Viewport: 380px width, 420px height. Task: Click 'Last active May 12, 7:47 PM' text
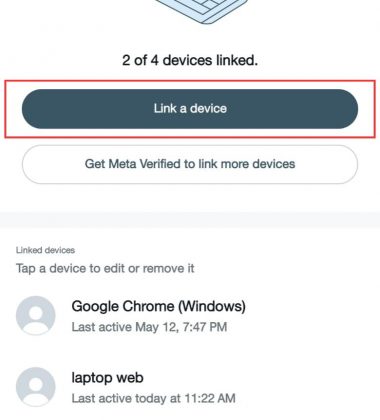pyautogui.click(x=149, y=327)
